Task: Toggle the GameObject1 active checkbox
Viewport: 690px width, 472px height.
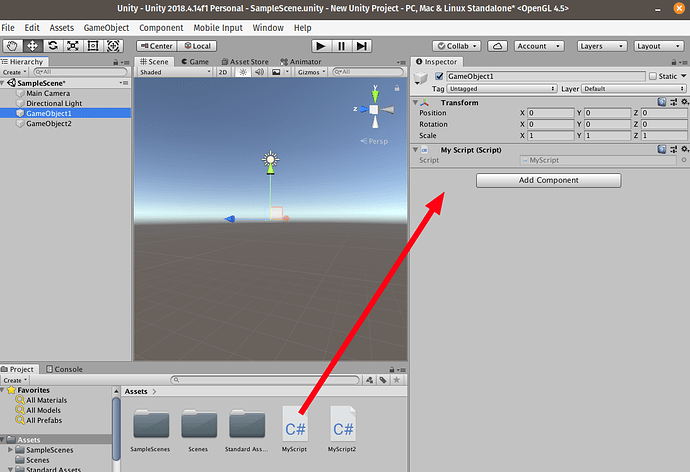Action: (x=439, y=76)
